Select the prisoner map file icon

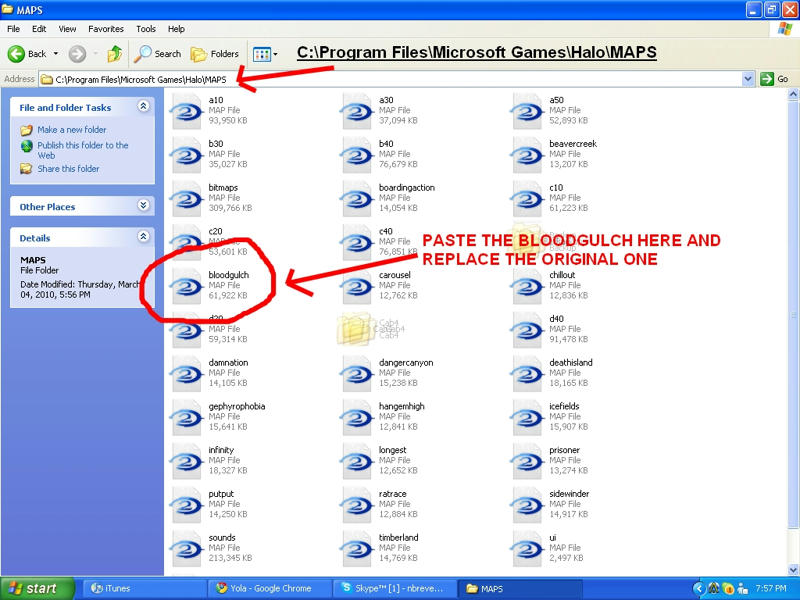(x=528, y=461)
